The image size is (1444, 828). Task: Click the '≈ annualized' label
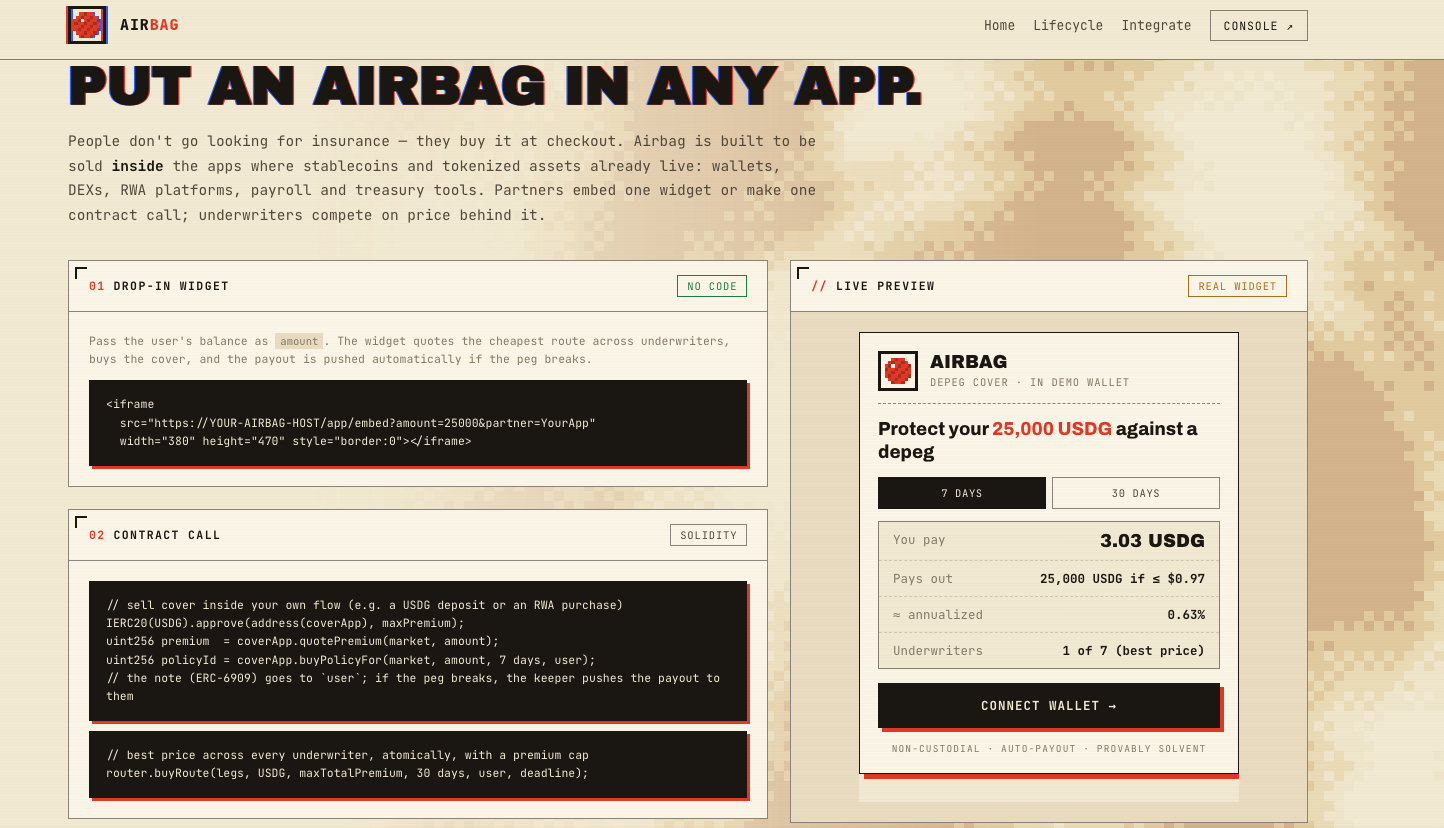pos(938,615)
